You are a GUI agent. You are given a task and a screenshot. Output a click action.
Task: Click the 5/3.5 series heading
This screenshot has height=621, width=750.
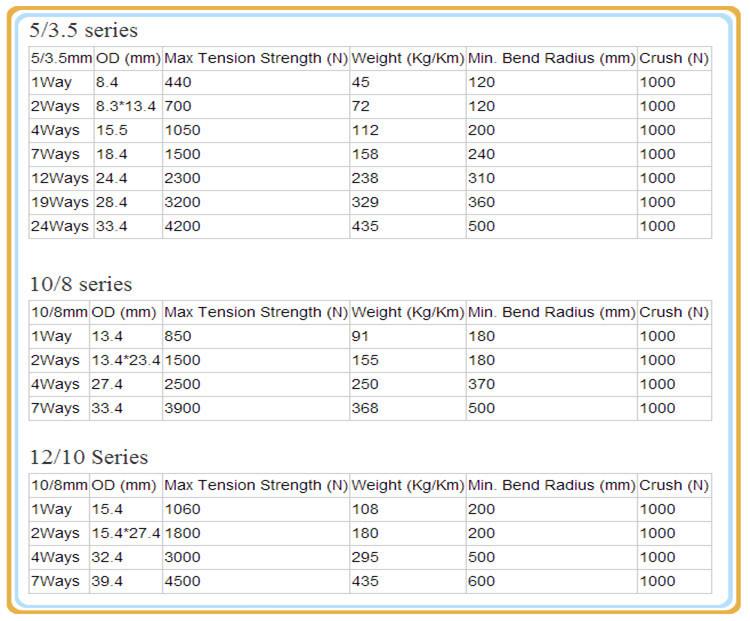(83, 30)
